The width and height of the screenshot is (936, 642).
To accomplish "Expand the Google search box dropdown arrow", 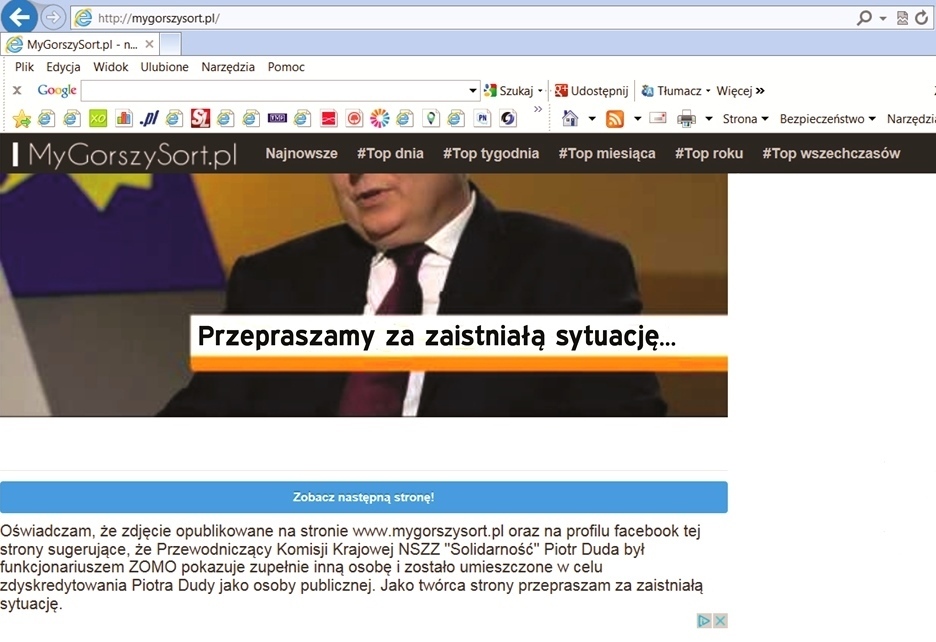I will coord(473,91).
